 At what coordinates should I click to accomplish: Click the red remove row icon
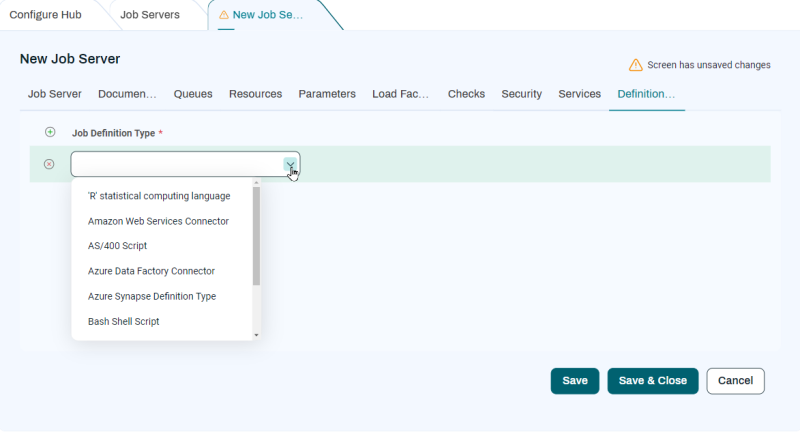[50, 164]
